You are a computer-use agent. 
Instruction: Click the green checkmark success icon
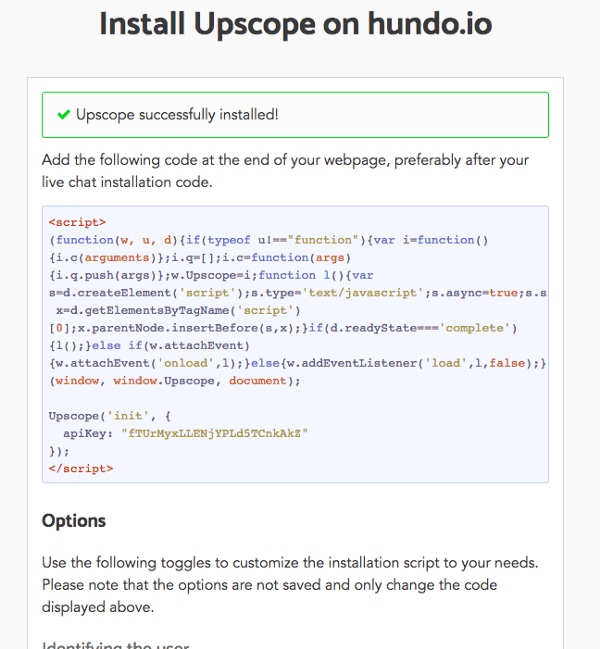(x=64, y=115)
